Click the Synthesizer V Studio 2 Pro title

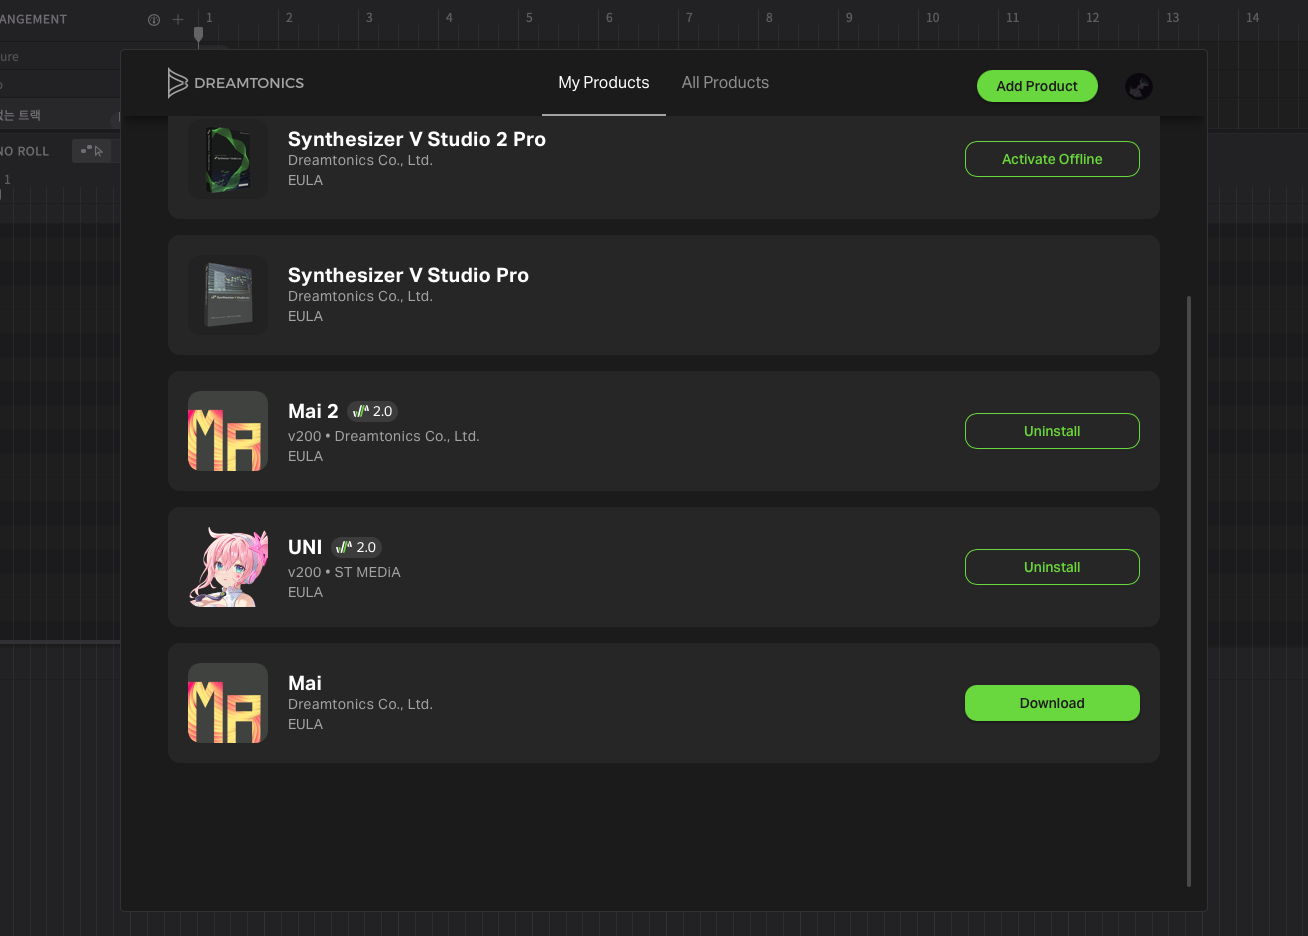pos(417,139)
